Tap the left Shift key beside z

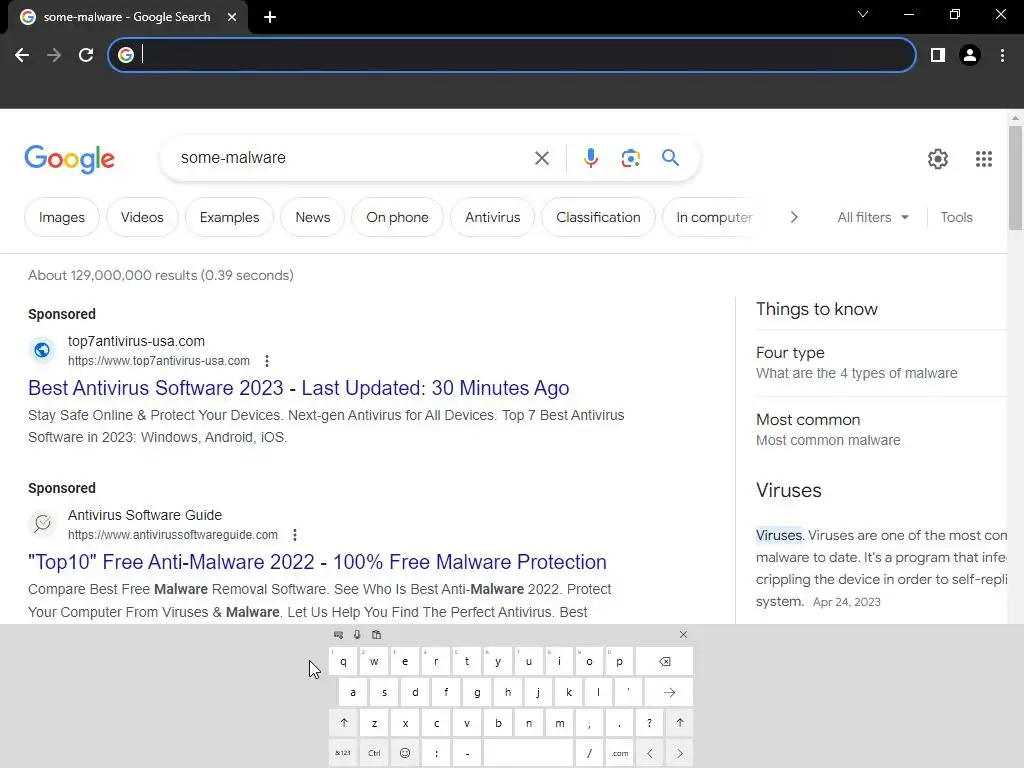click(x=344, y=723)
